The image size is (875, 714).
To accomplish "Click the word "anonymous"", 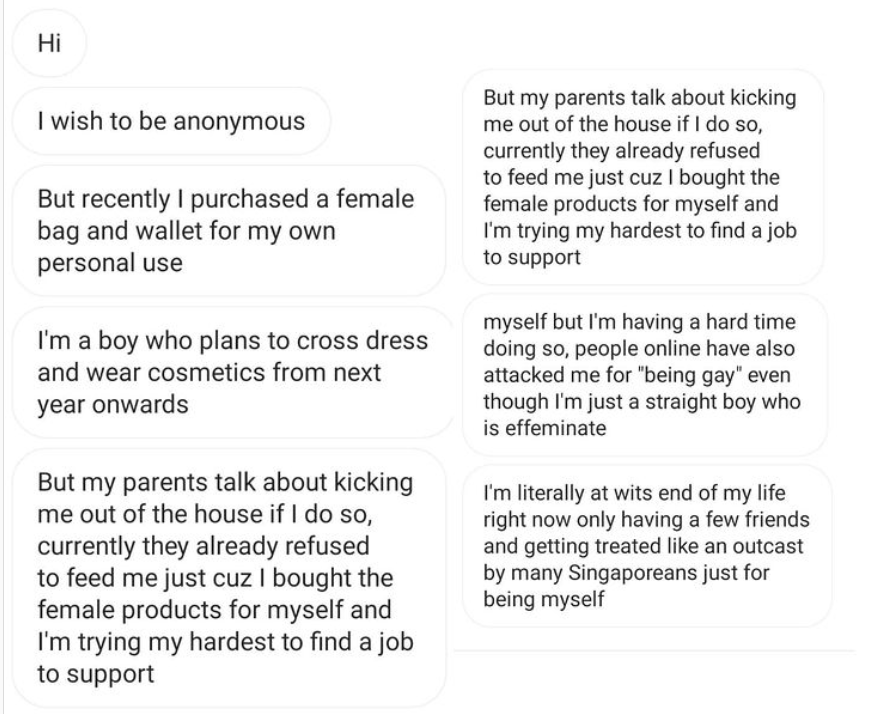I will (239, 122).
